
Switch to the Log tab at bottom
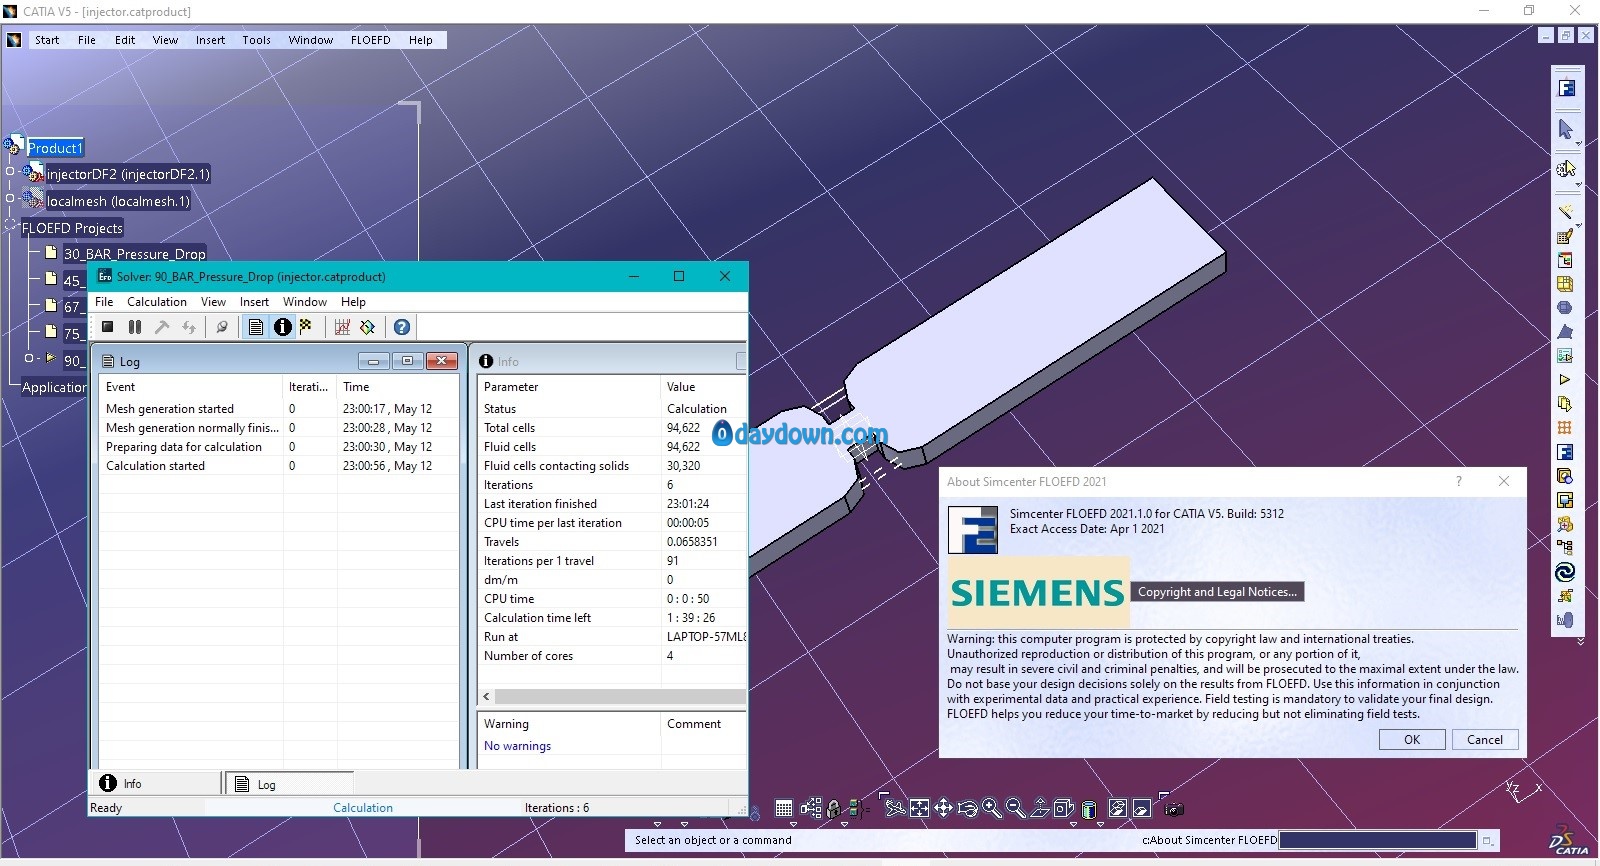pos(290,784)
